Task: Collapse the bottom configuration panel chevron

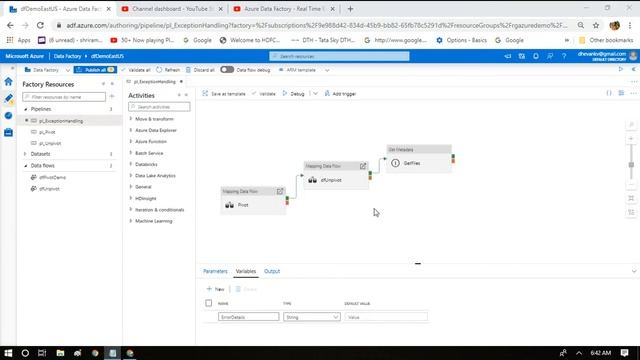Action: (634, 271)
